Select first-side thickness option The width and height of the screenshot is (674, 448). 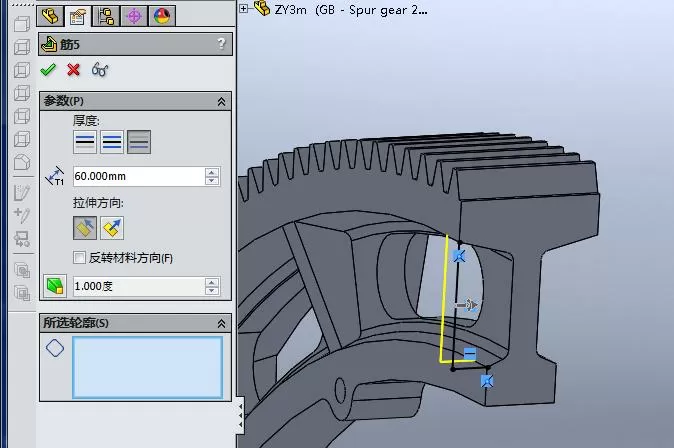85,142
